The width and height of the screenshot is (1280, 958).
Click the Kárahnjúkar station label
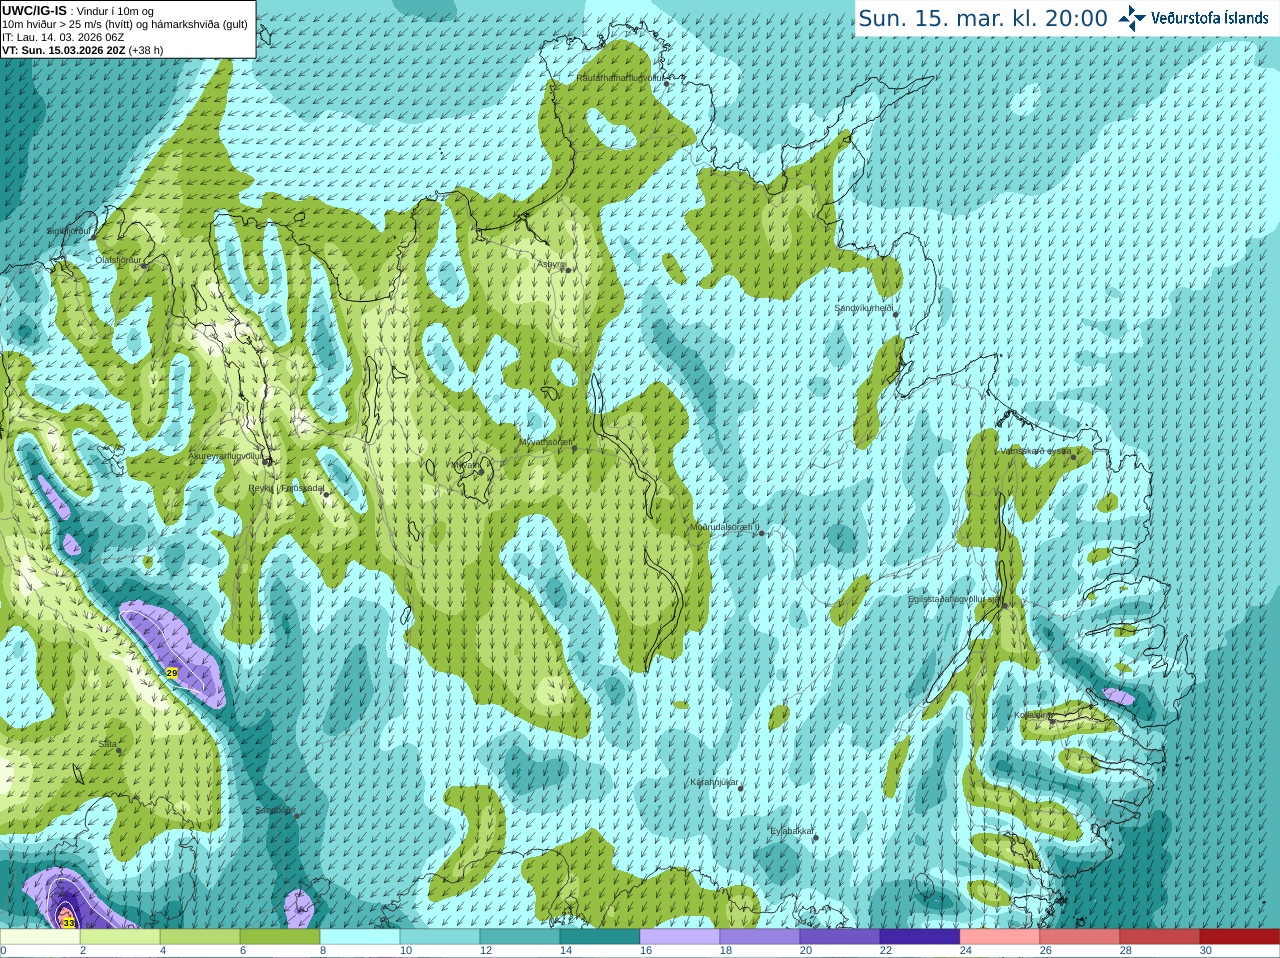point(715,782)
